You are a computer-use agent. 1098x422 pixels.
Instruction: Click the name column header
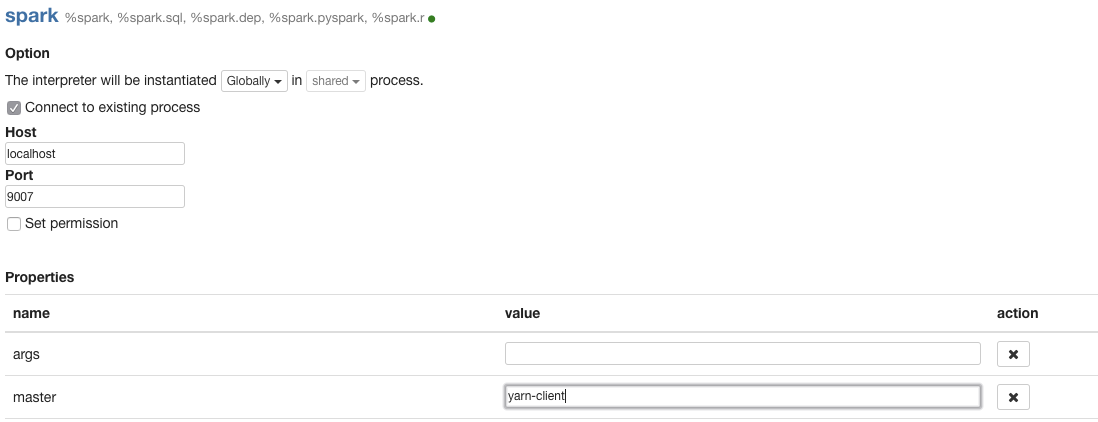tap(31, 313)
